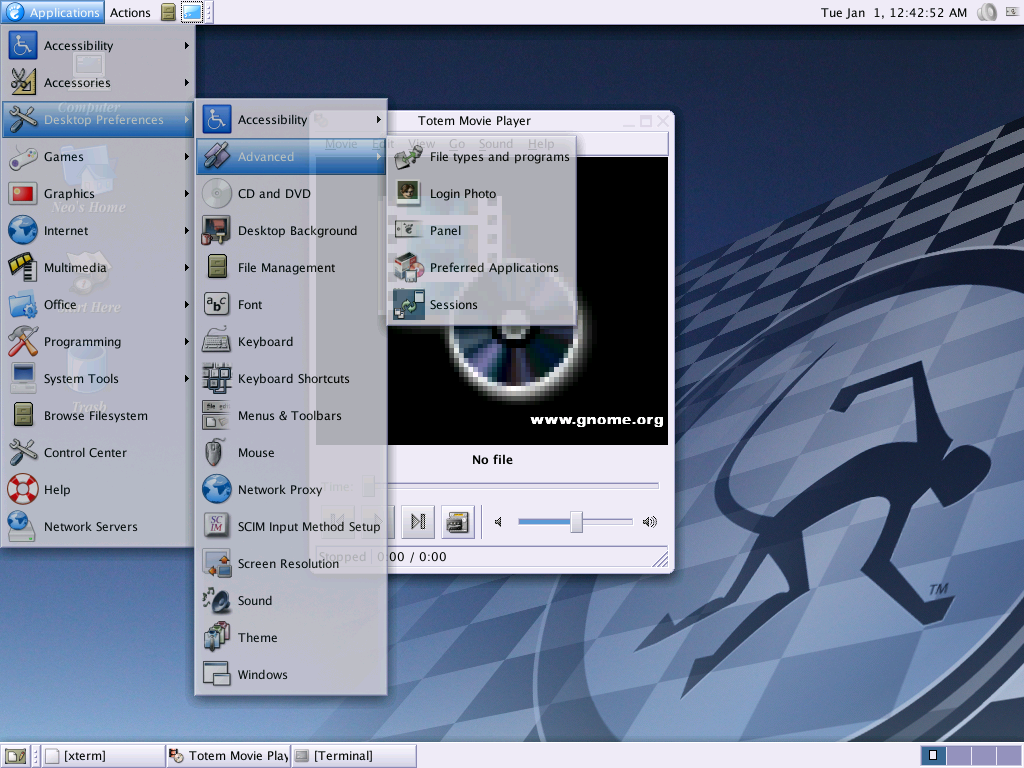Click the Control Center tools icon

click(22, 453)
